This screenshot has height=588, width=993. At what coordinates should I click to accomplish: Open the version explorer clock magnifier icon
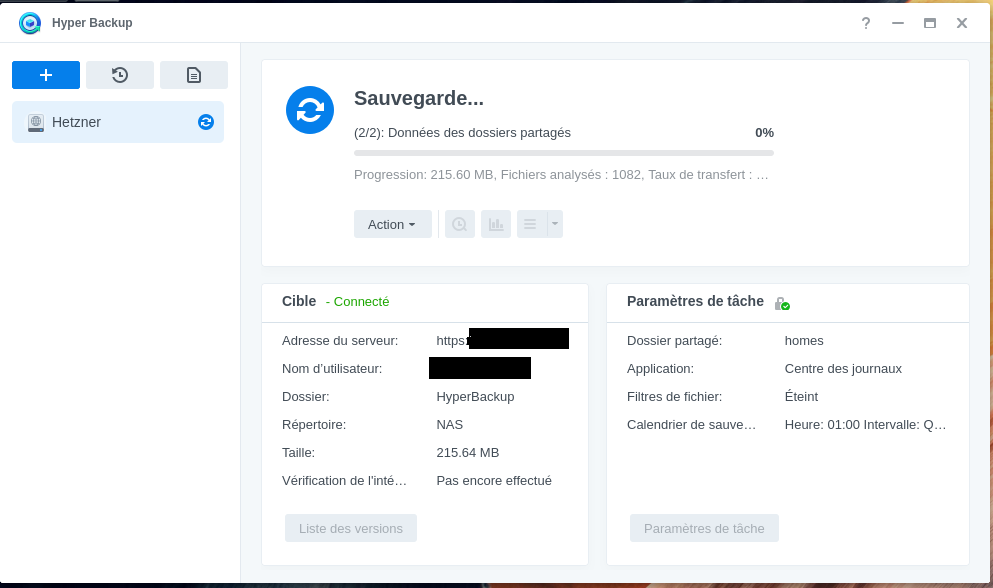[460, 224]
